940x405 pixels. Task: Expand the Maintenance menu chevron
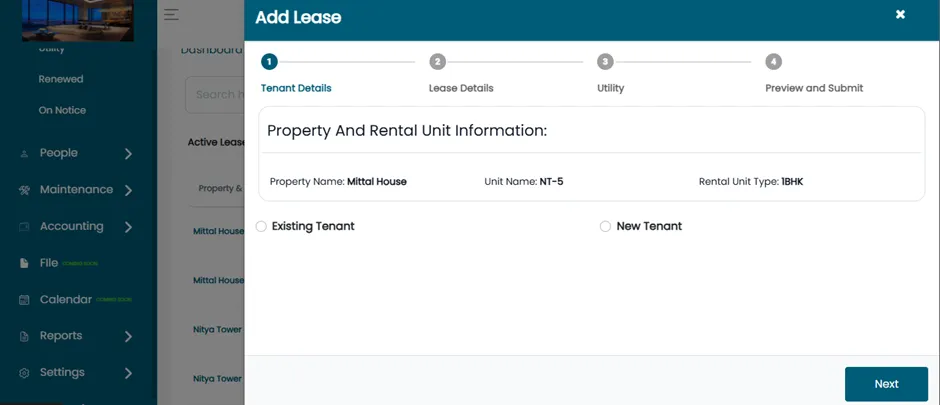(x=128, y=191)
